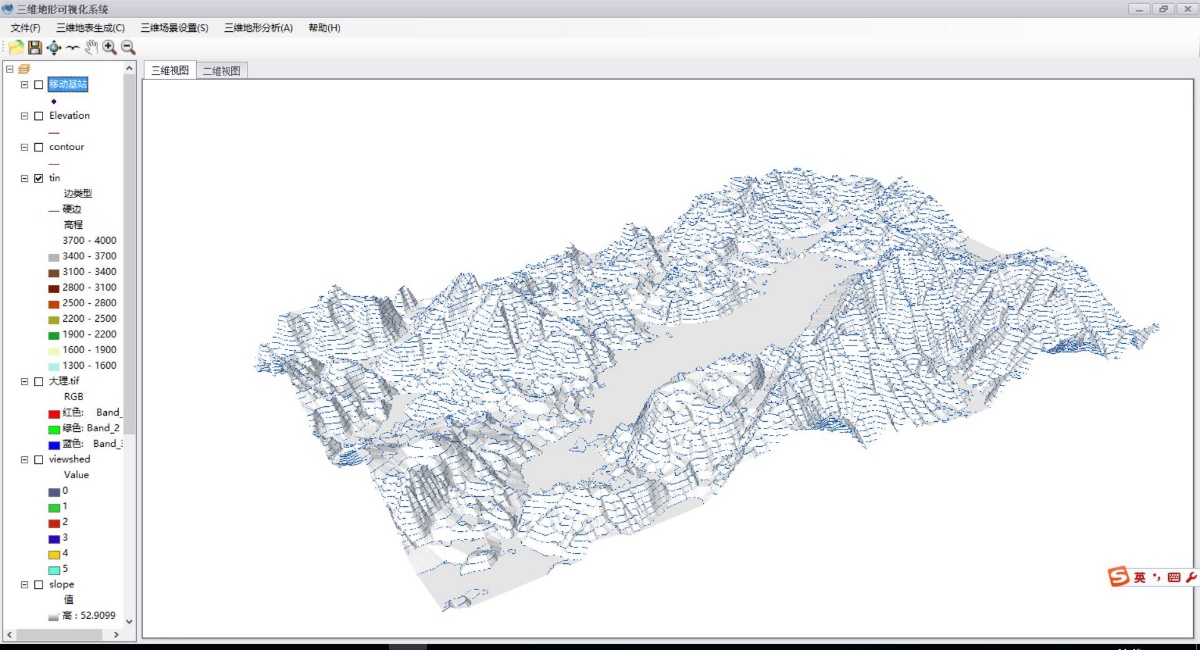
Task: Enable the slope layer checkbox
Action: (x=39, y=585)
